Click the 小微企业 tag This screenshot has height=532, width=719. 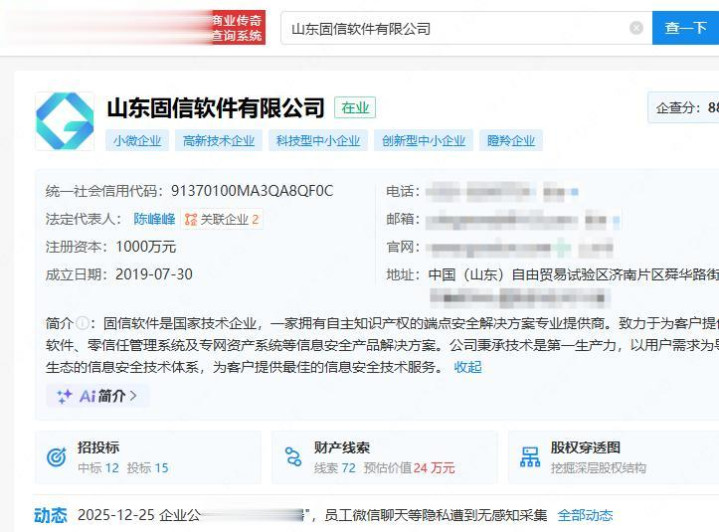(x=137, y=140)
